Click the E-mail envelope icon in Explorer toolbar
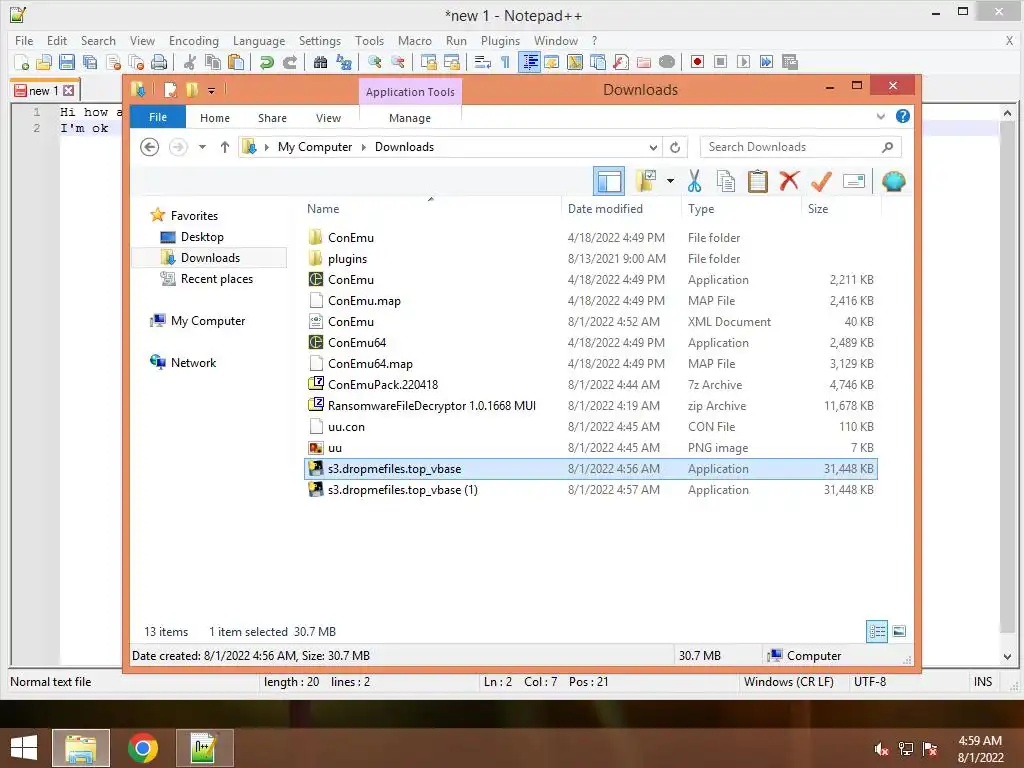This screenshot has height=768, width=1024. pyautogui.click(x=854, y=181)
